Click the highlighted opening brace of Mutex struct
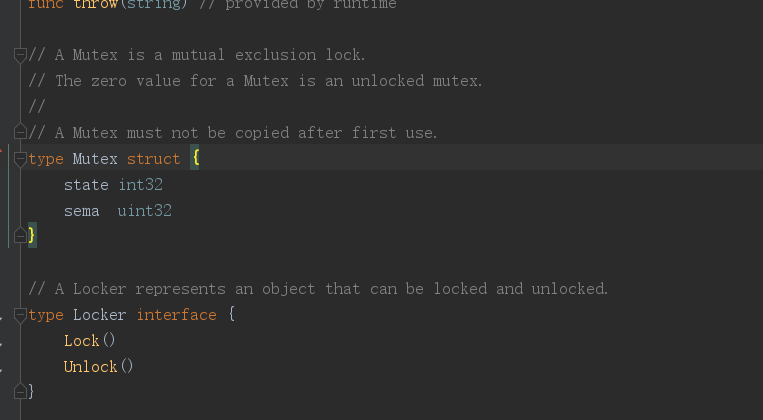763x420 pixels. (x=196, y=159)
